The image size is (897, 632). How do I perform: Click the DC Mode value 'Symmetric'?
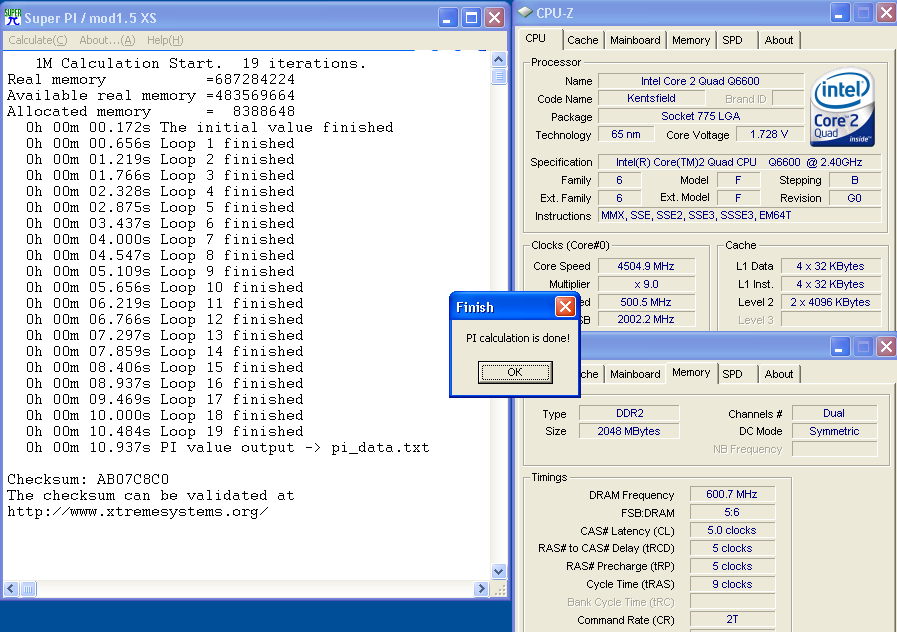coord(834,431)
